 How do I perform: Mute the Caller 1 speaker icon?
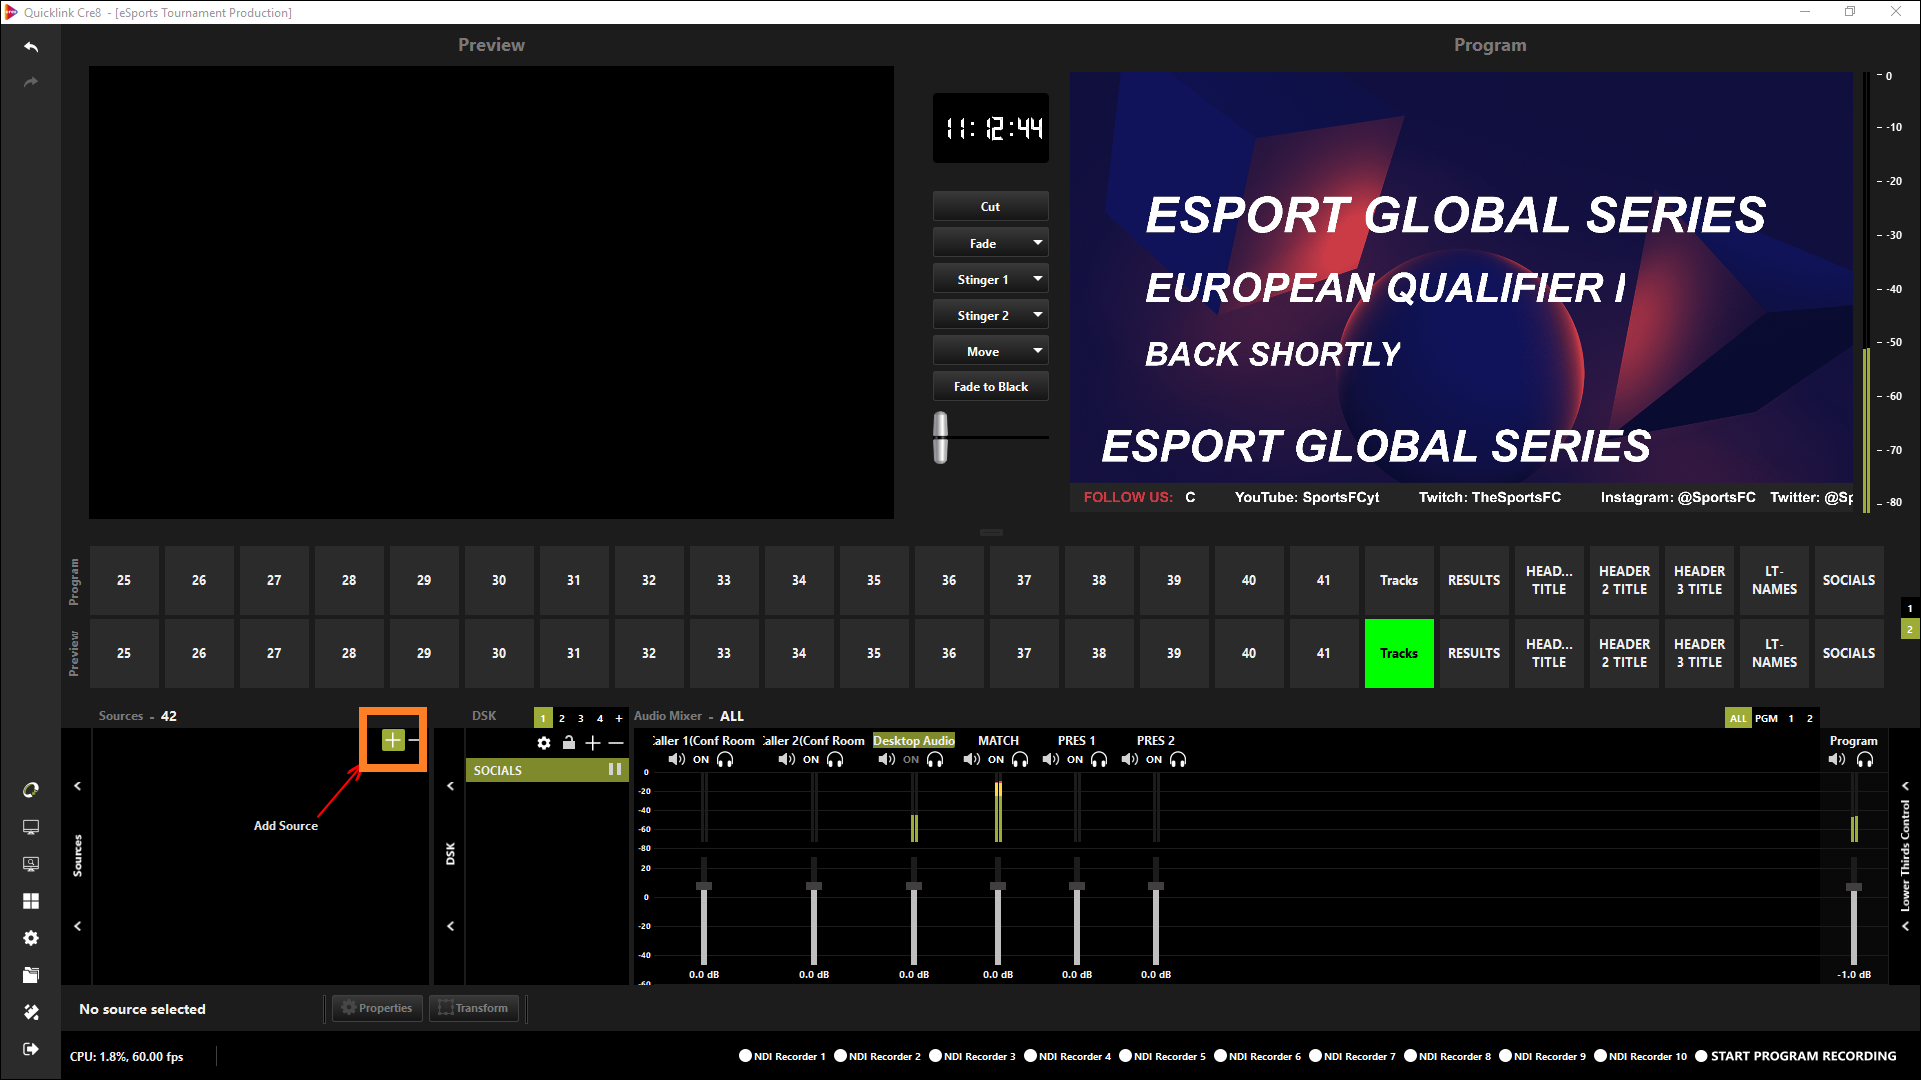tap(677, 760)
